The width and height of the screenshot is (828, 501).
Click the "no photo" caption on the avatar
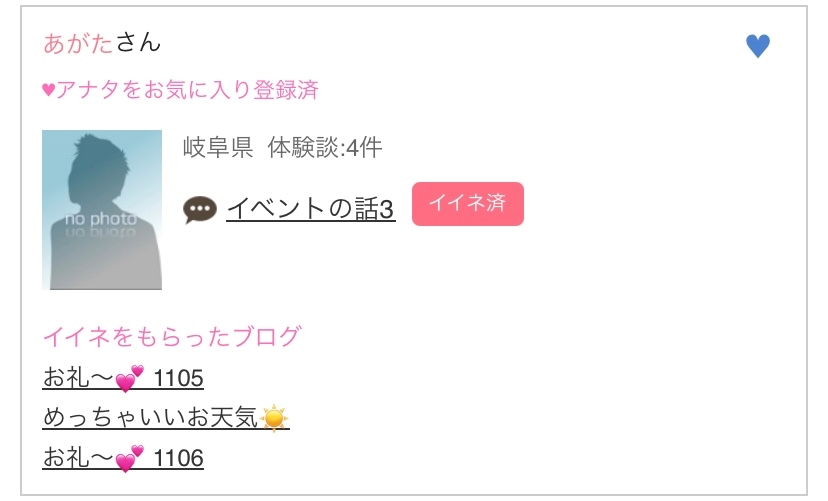coord(100,219)
